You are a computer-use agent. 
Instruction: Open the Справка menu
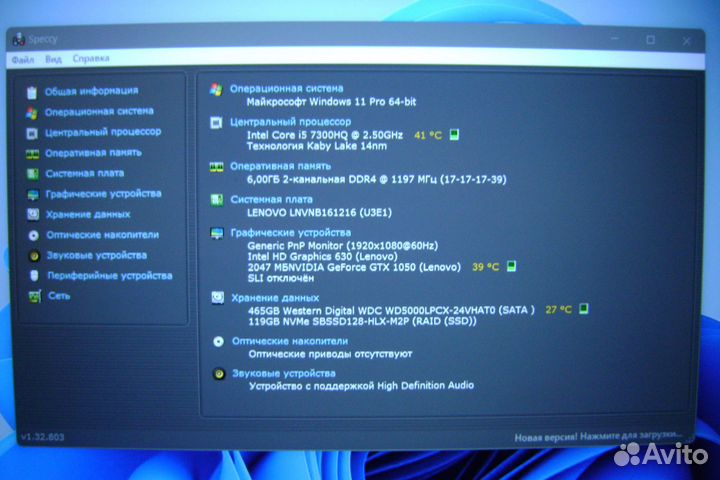pyautogui.click(x=91, y=58)
